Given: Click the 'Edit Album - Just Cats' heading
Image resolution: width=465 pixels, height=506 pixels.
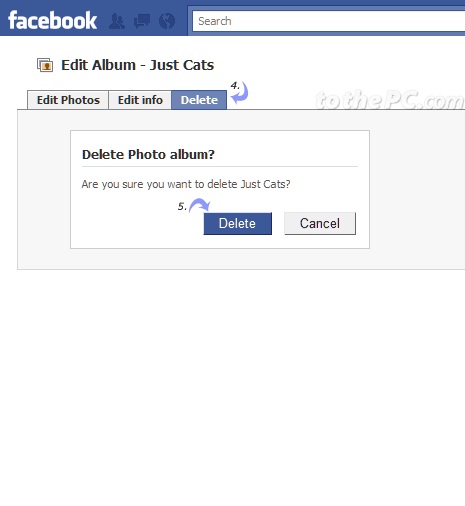Looking at the screenshot, I should point(137,65).
